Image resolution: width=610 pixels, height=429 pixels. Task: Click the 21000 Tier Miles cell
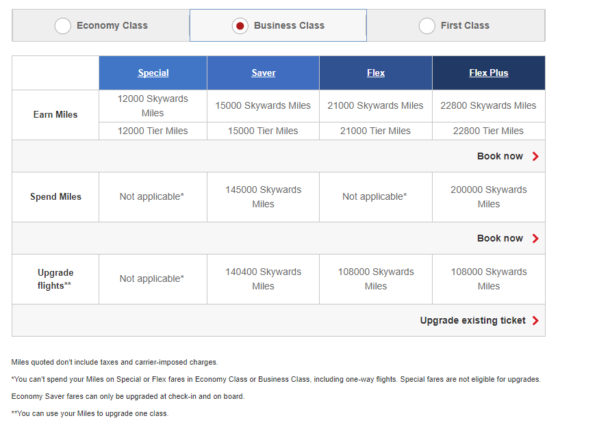pyautogui.click(x=375, y=131)
